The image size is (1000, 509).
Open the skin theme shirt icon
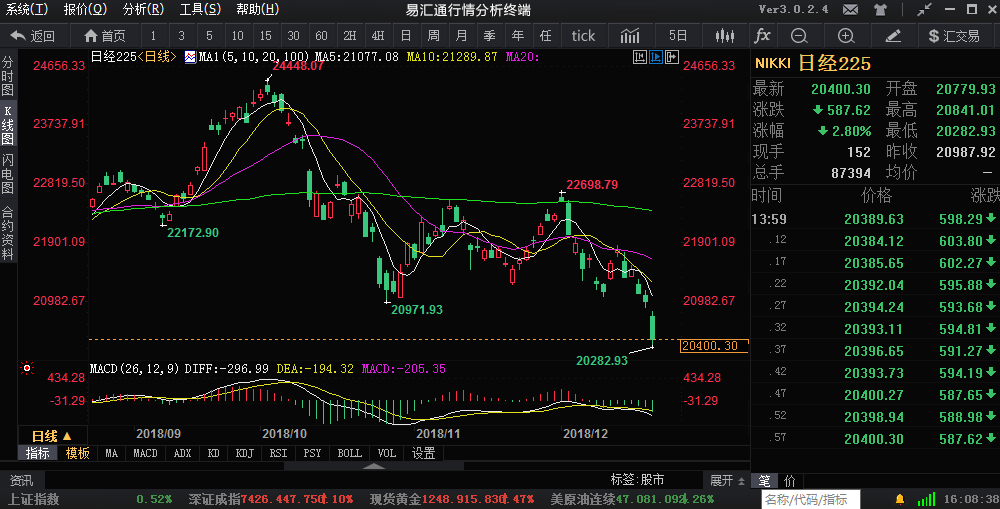click(881, 10)
